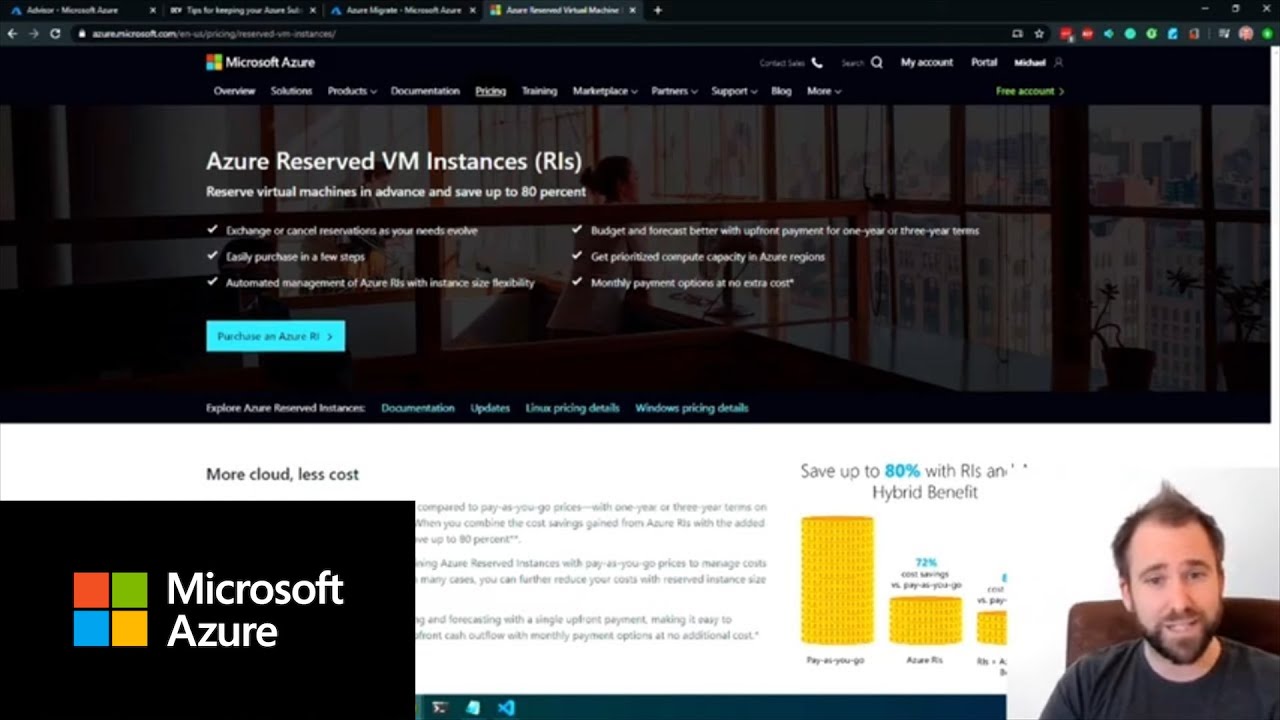Open the Solutions nav item

click(x=291, y=91)
